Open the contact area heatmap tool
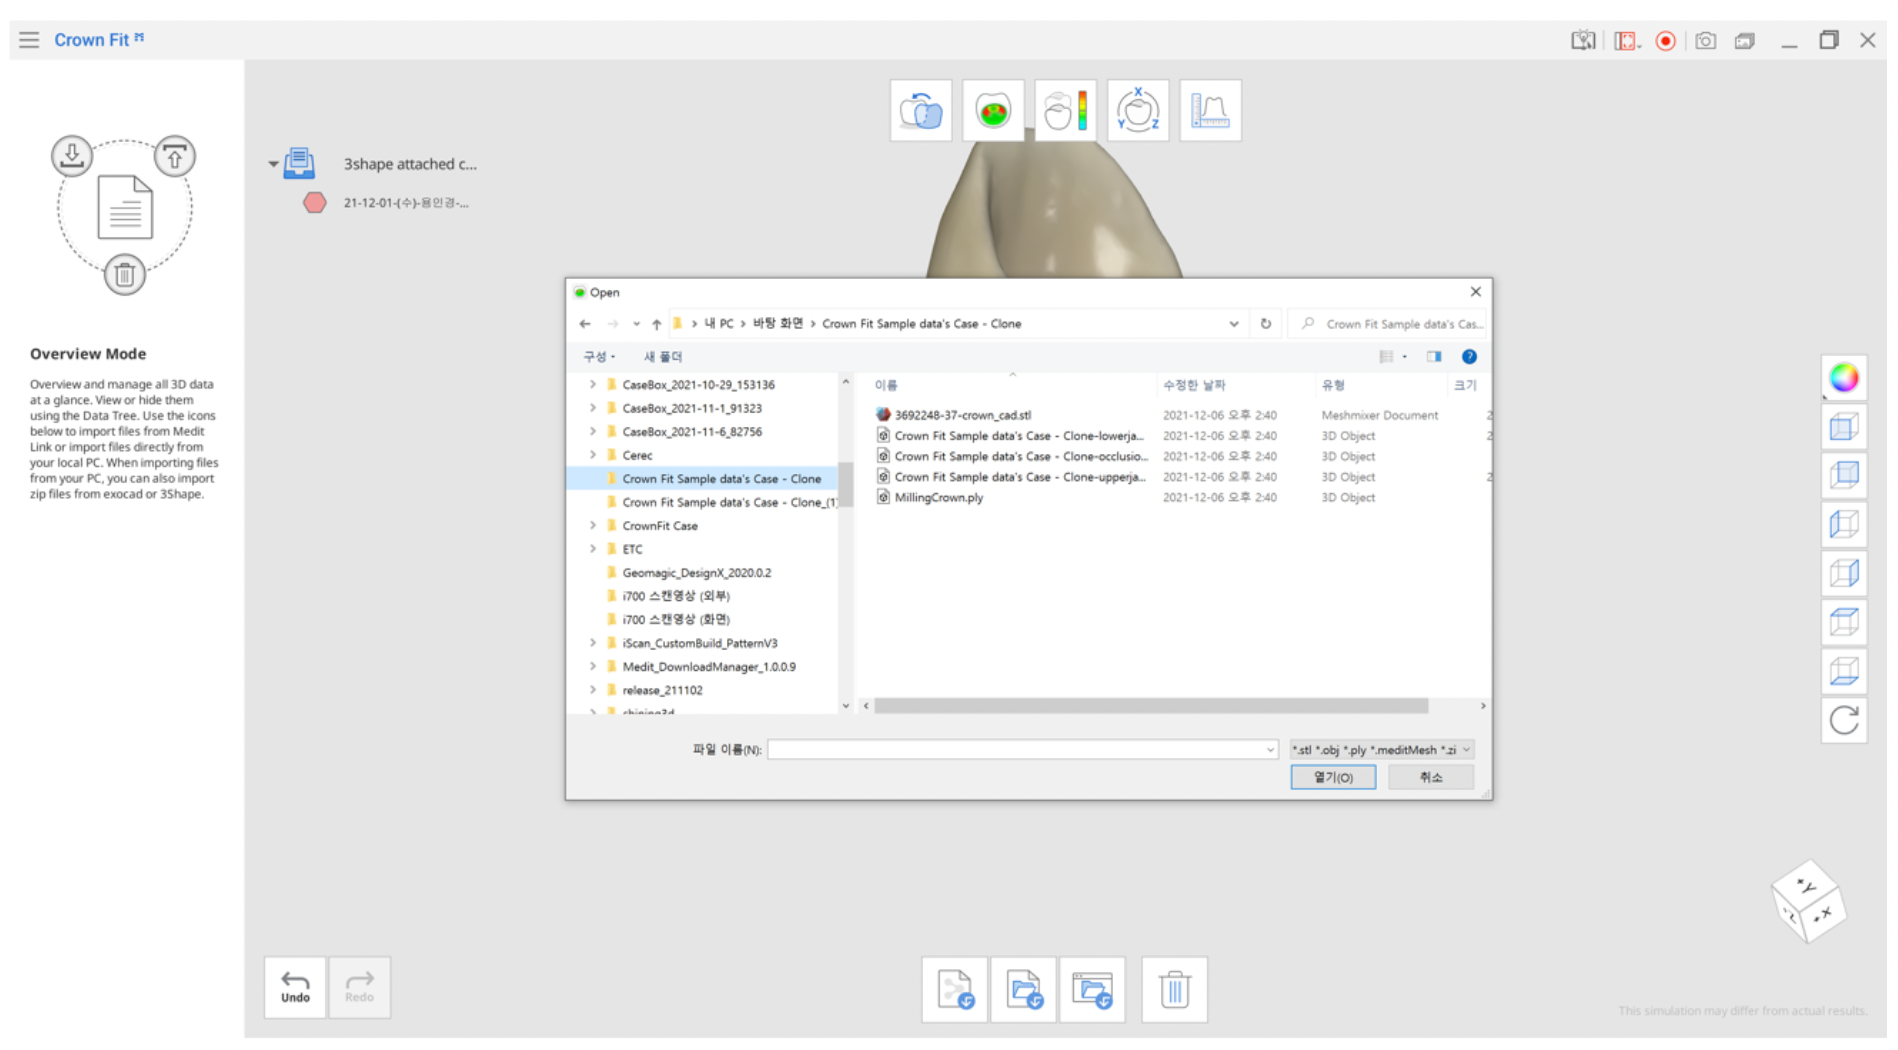Viewport: 1898px width, 1050px height. click(993, 110)
